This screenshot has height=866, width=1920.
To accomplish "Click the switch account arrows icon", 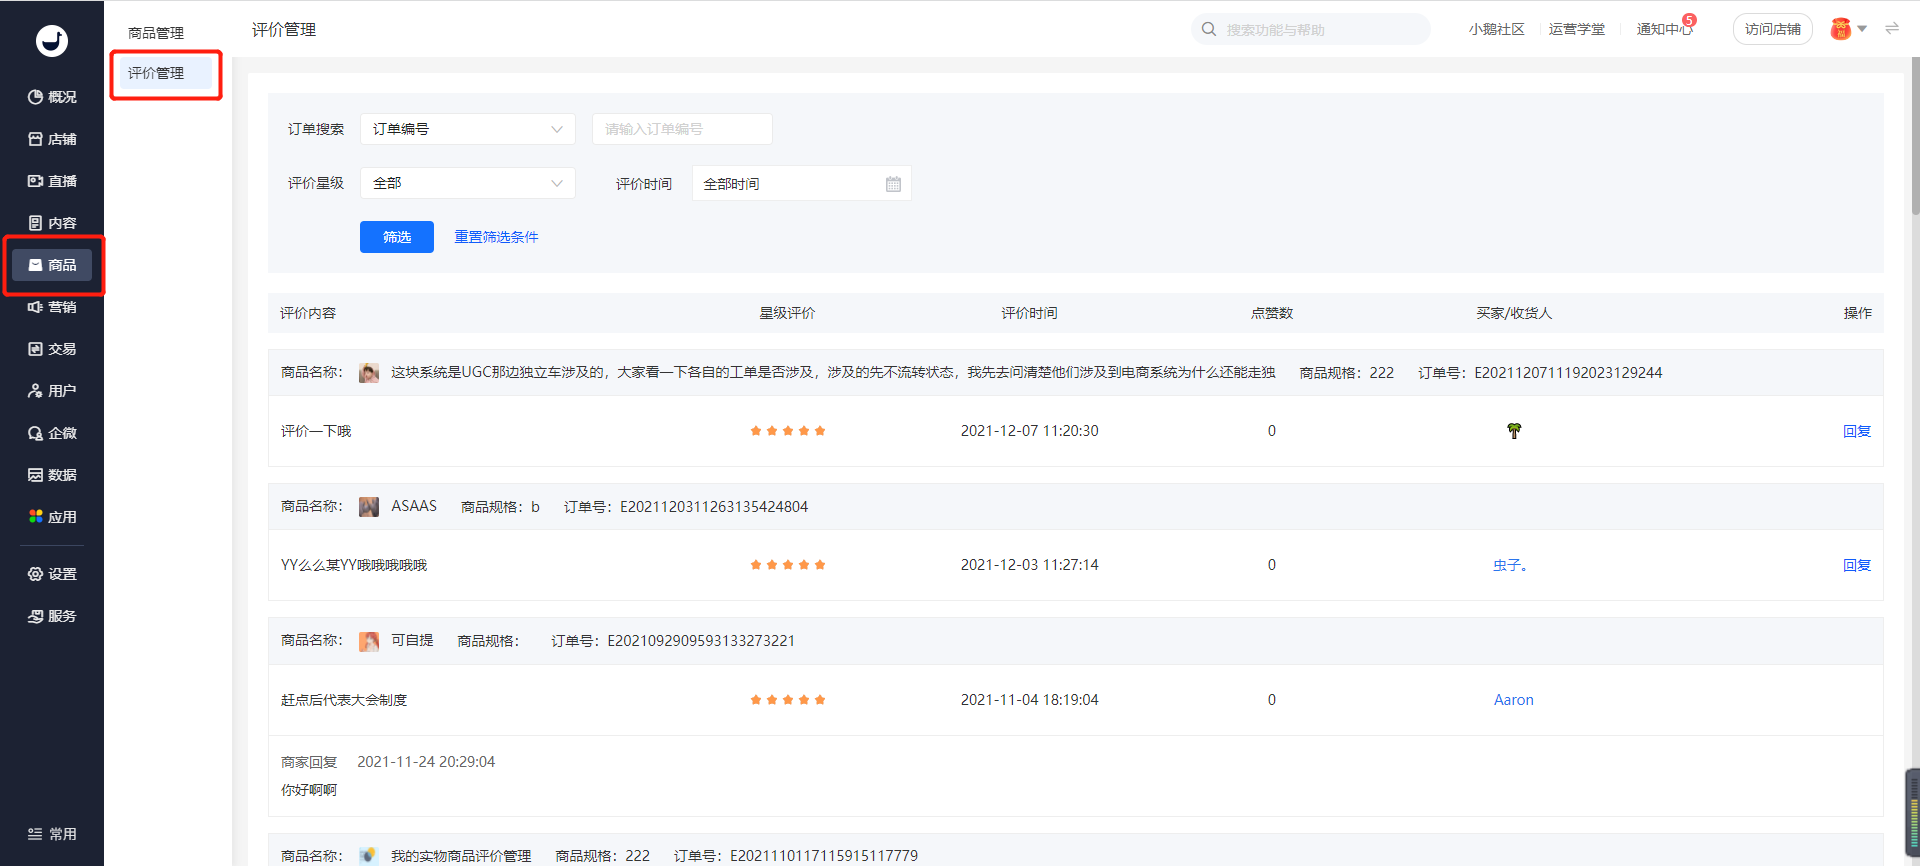I will pyautogui.click(x=1892, y=29).
